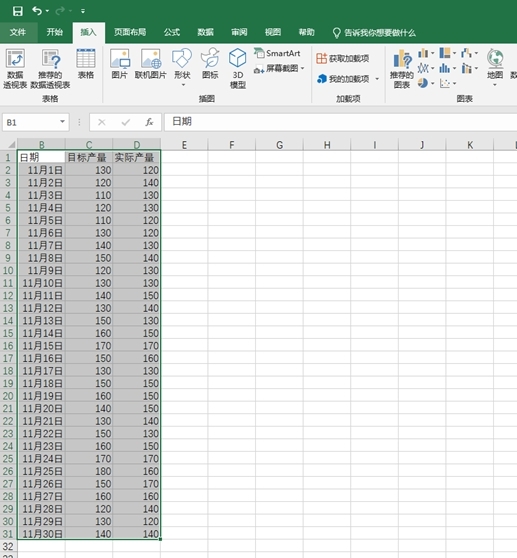Select column header E
The image size is (517, 558).
click(x=184, y=145)
